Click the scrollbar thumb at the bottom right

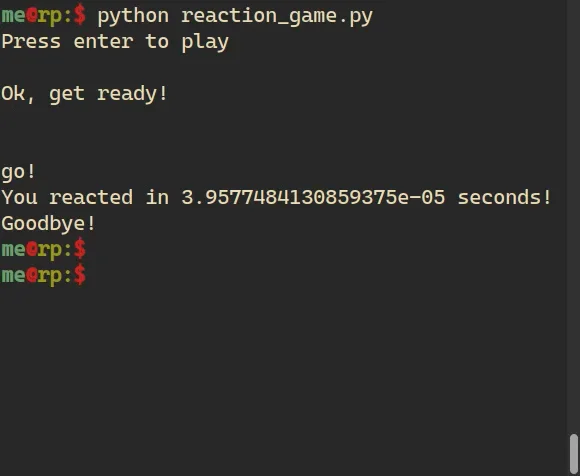pos(573,453)
